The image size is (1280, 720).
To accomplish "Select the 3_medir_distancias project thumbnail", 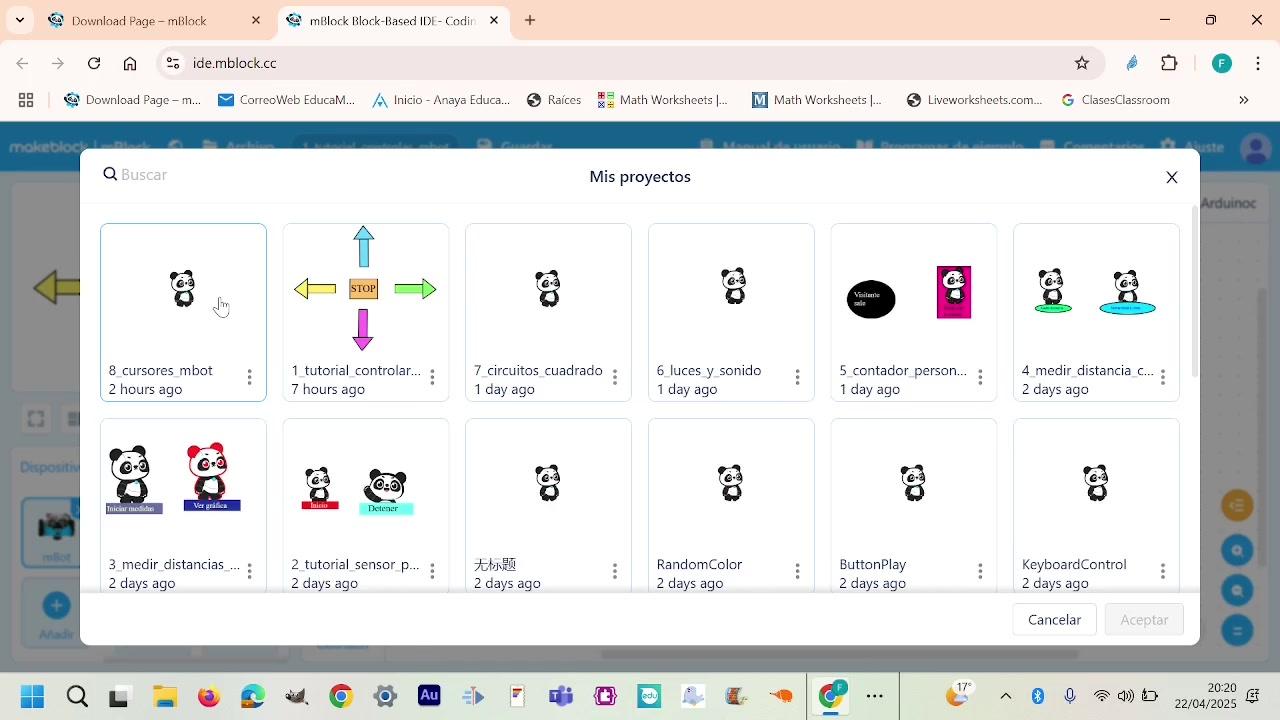I will tap(183, 483).
